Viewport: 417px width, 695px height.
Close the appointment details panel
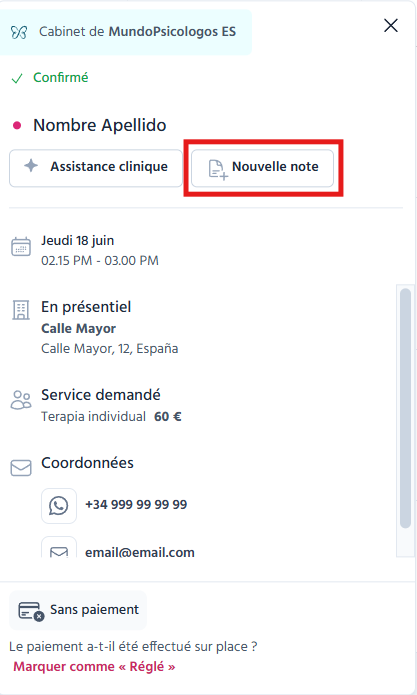tap(391, 26)
